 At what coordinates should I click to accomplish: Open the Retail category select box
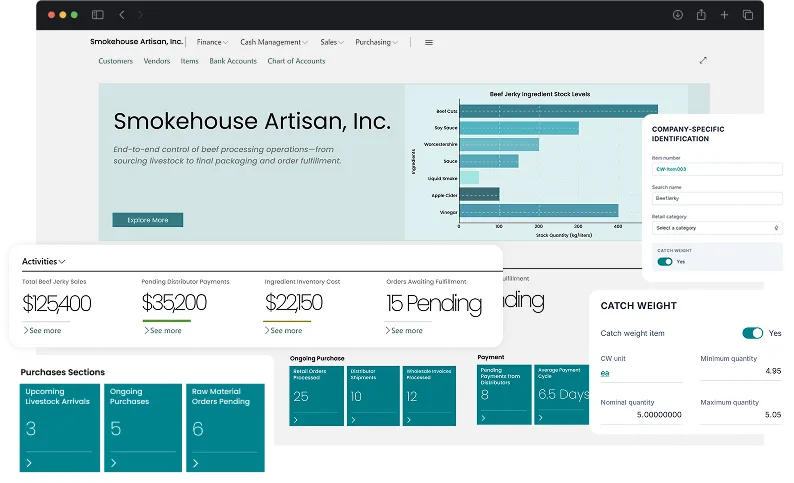tap(717, 228)
